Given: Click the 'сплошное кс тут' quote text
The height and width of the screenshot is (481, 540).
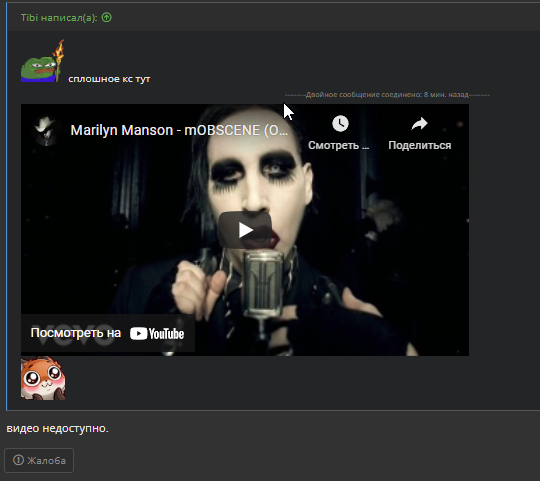Looking at the screenshot, I should 109,79.
